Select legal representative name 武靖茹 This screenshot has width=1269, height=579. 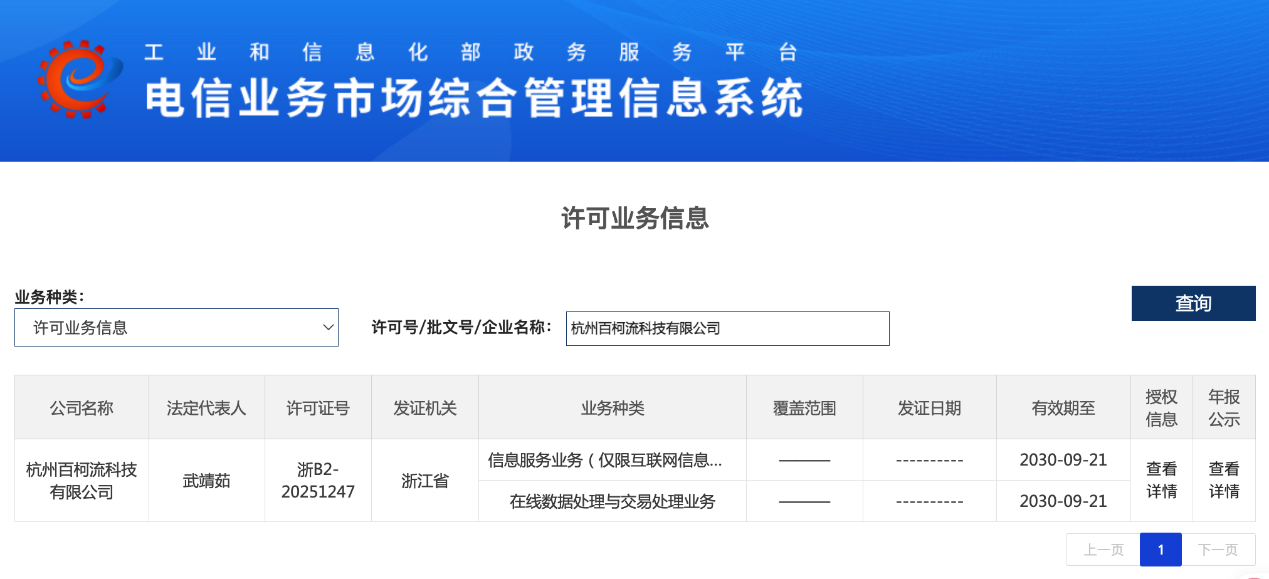coord(206,481)
